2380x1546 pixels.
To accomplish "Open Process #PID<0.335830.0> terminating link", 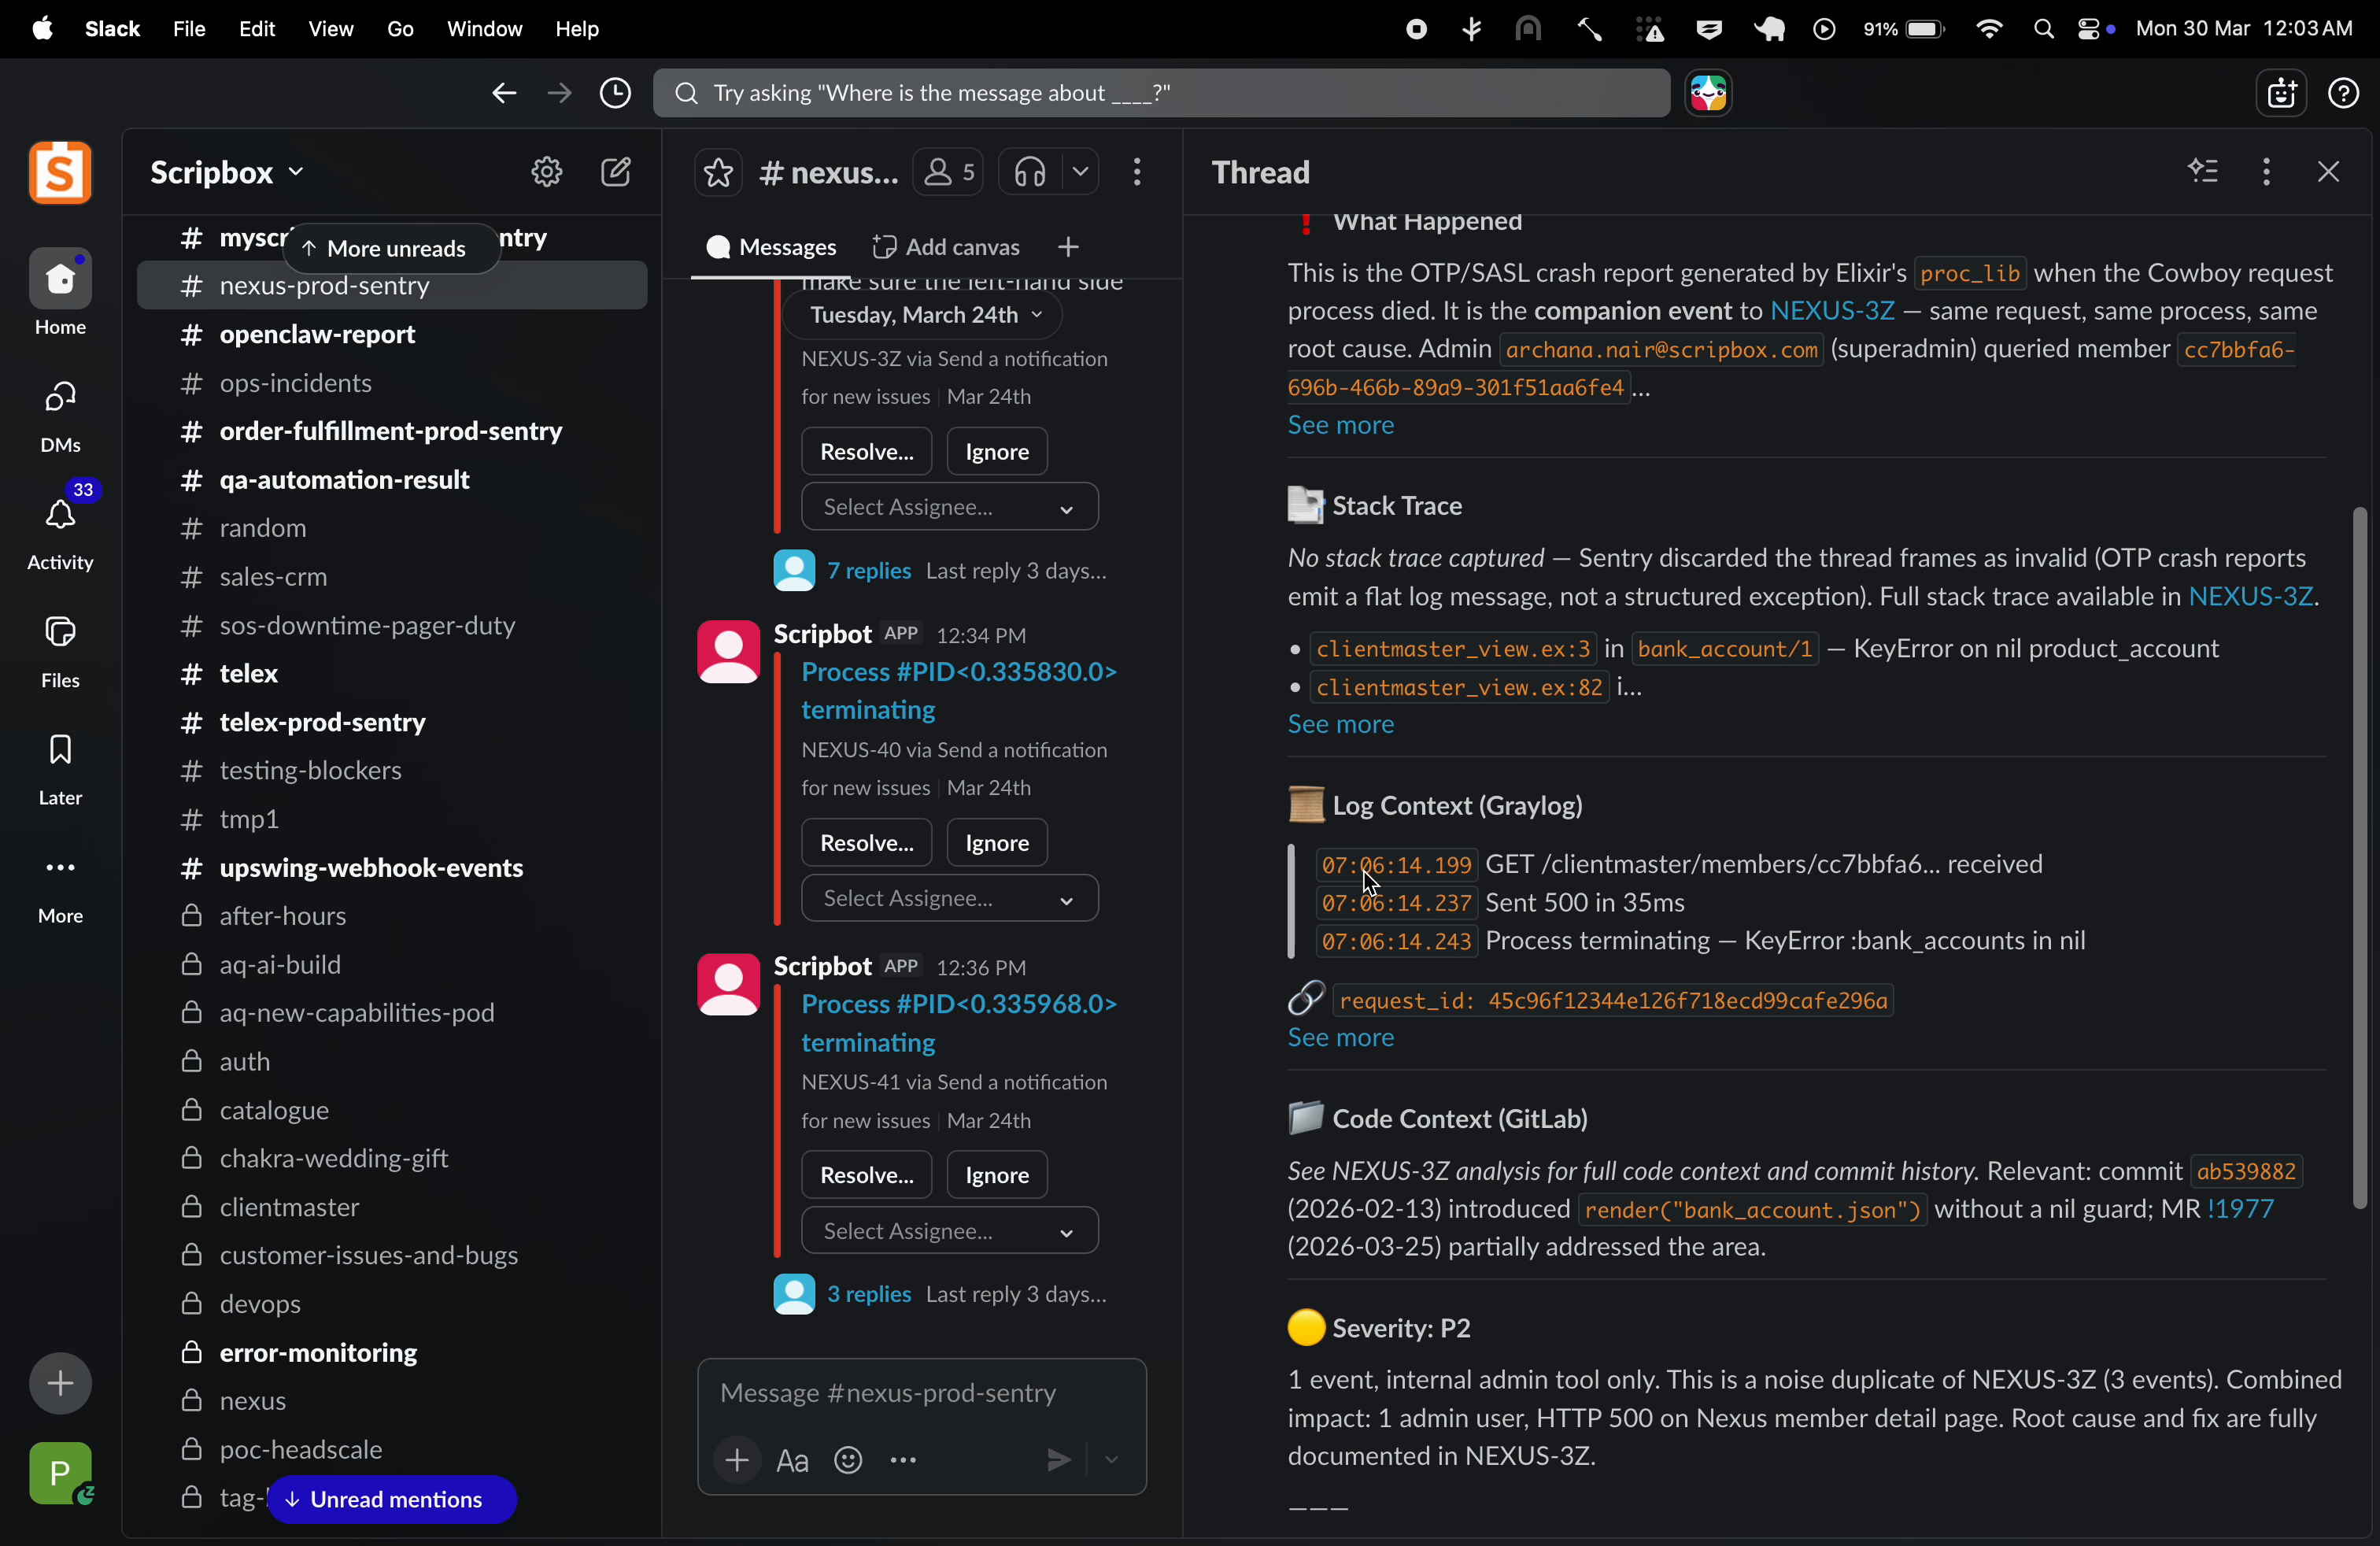I will pos(958,691).
